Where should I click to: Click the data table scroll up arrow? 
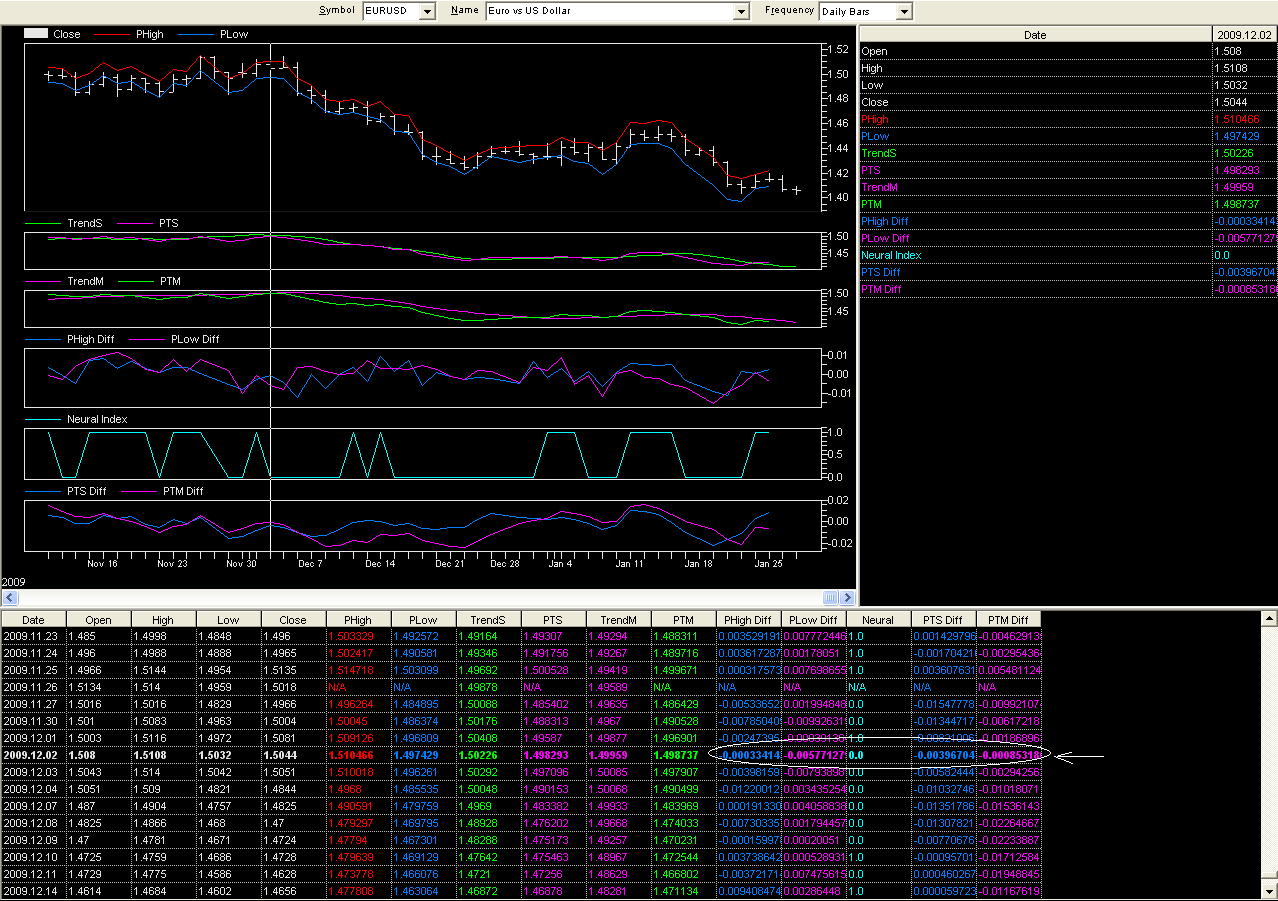click(x=1270, y=619)
